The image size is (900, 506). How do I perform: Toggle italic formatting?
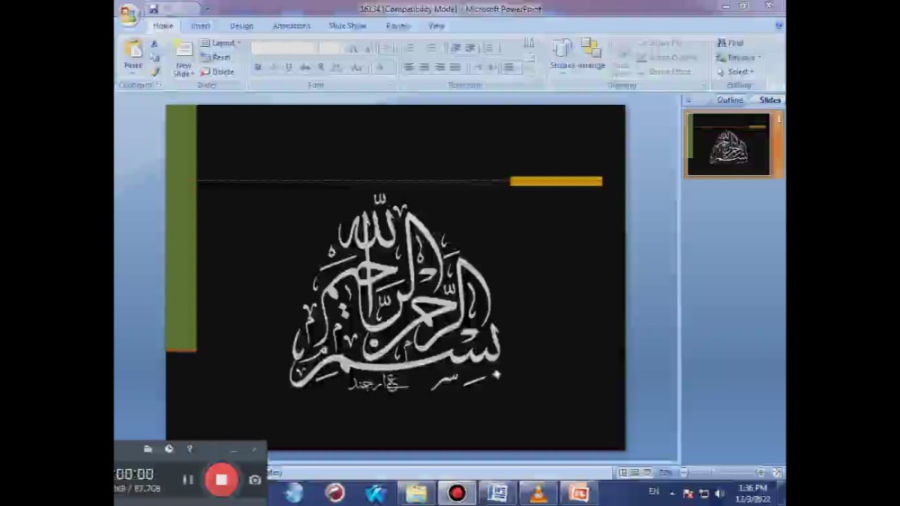[x=273, y=68]
